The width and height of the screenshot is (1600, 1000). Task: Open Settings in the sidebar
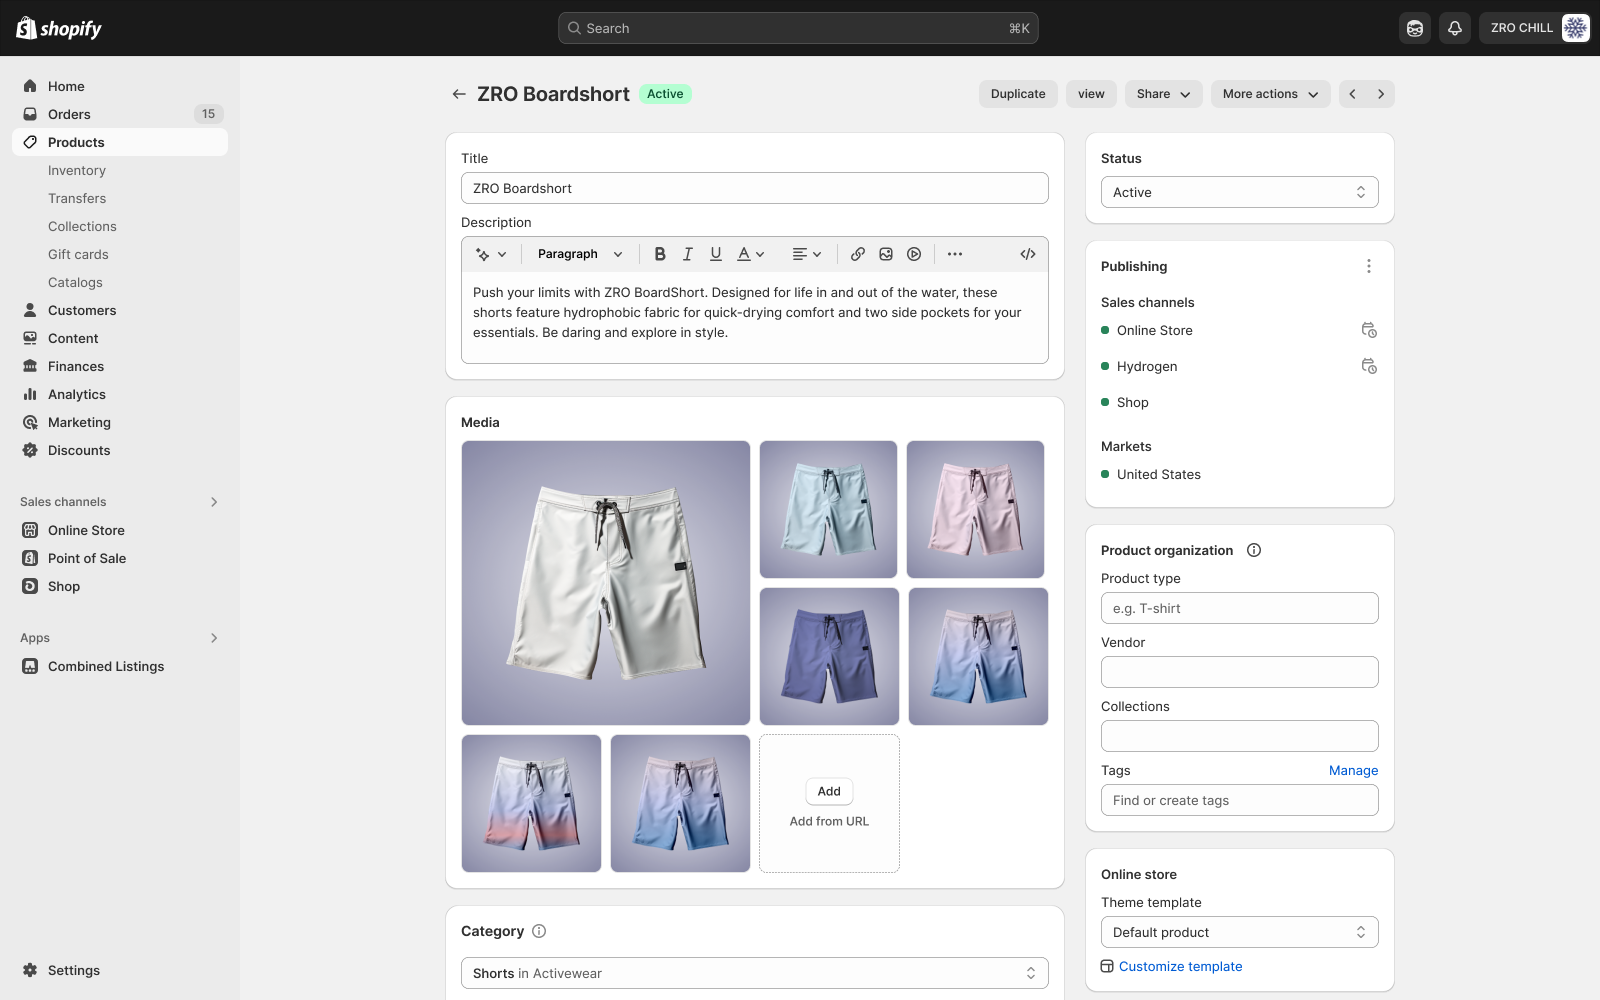120,970
